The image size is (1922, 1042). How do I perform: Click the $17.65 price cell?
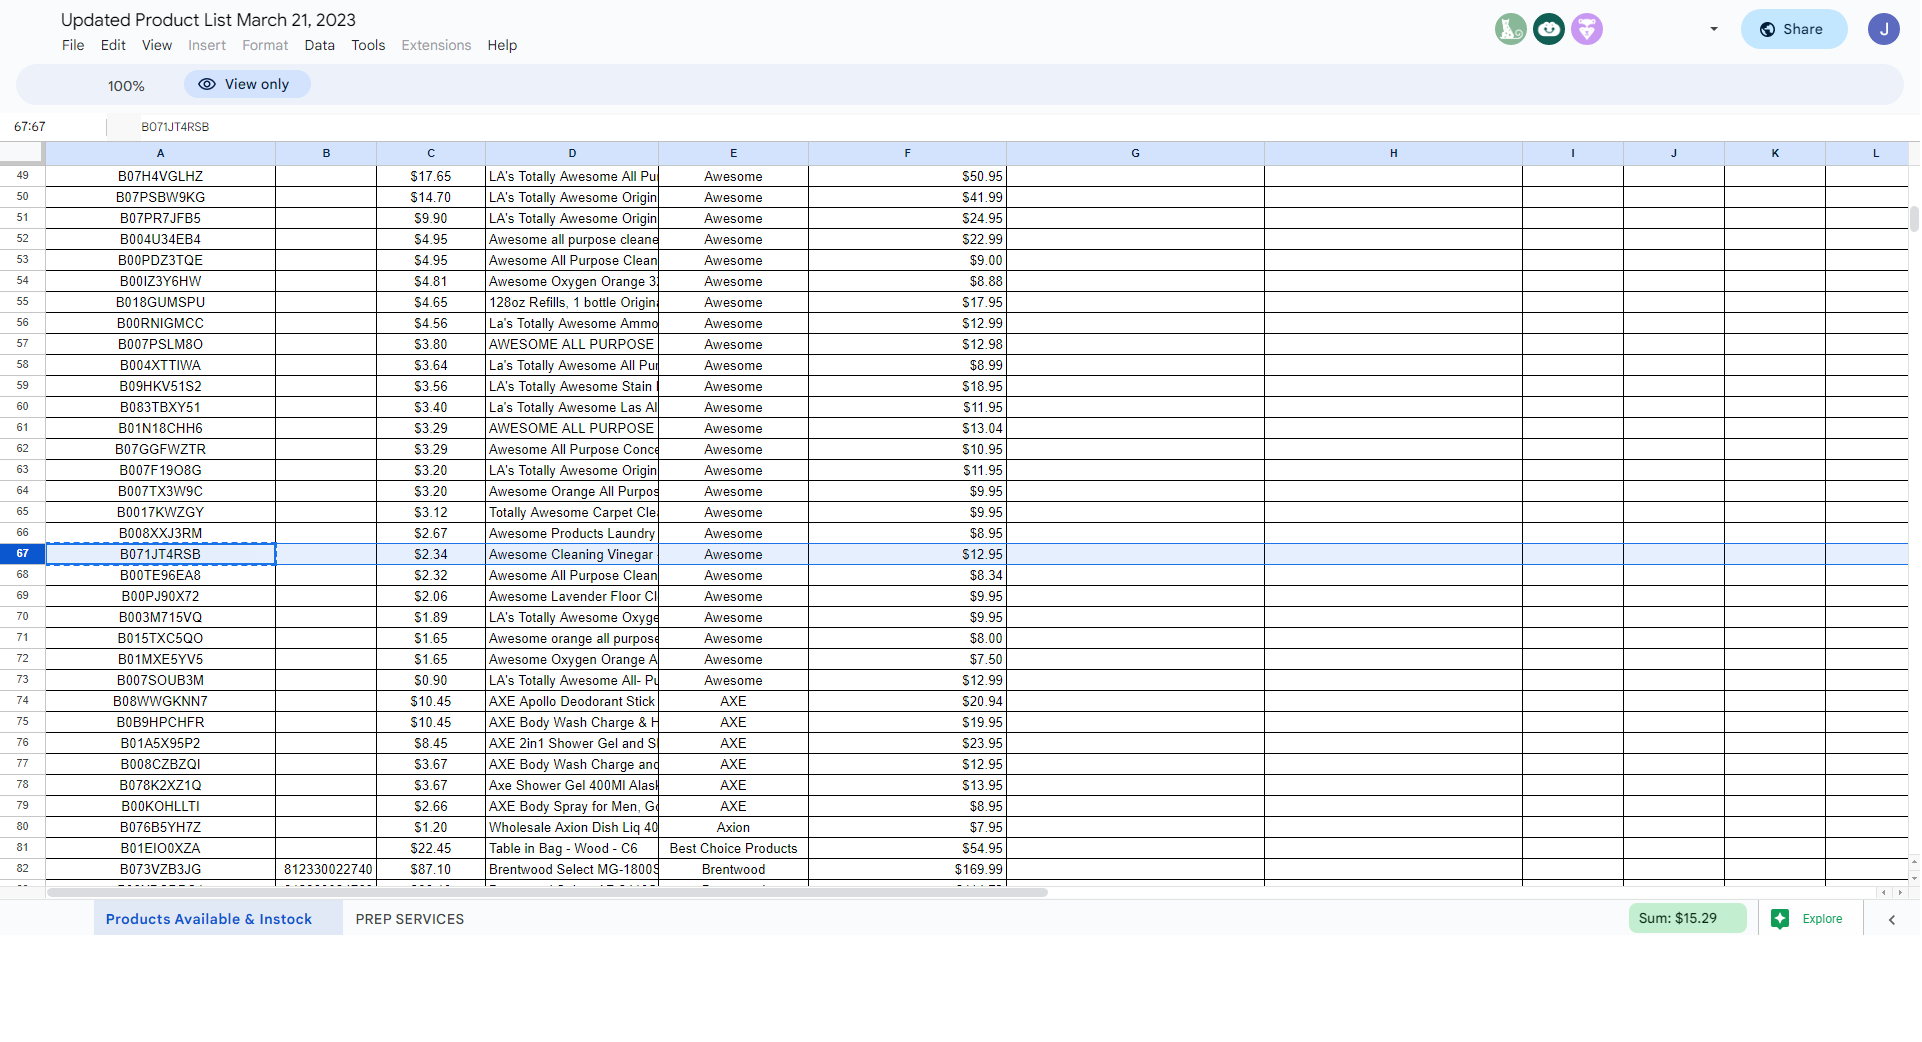pos(431,176)
